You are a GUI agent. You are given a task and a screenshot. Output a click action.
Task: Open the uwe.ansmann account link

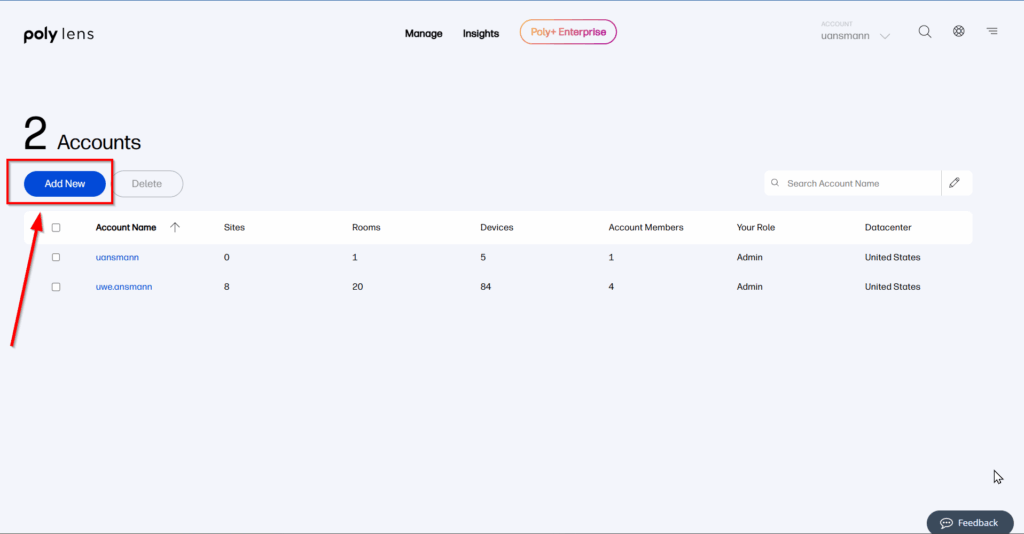tap(124, 287)
